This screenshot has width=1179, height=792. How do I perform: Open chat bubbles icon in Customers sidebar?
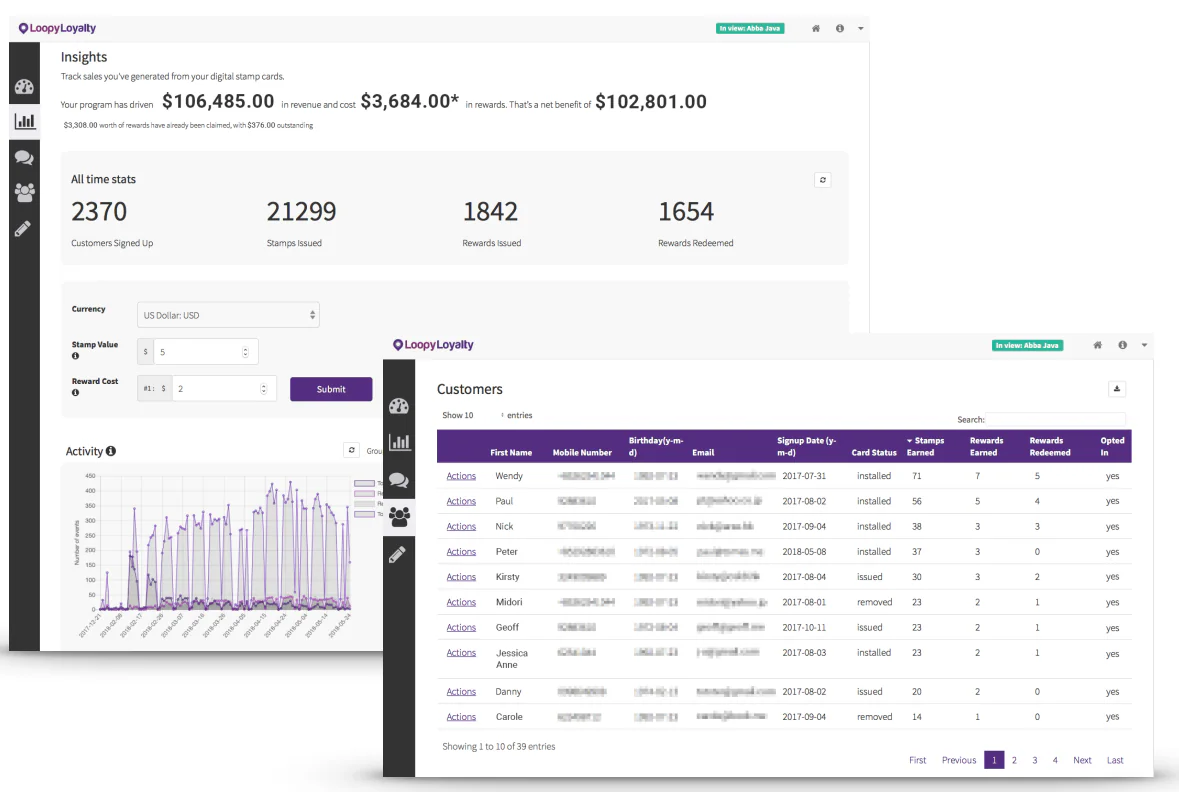pyautogui.click(x=399, y=480)
